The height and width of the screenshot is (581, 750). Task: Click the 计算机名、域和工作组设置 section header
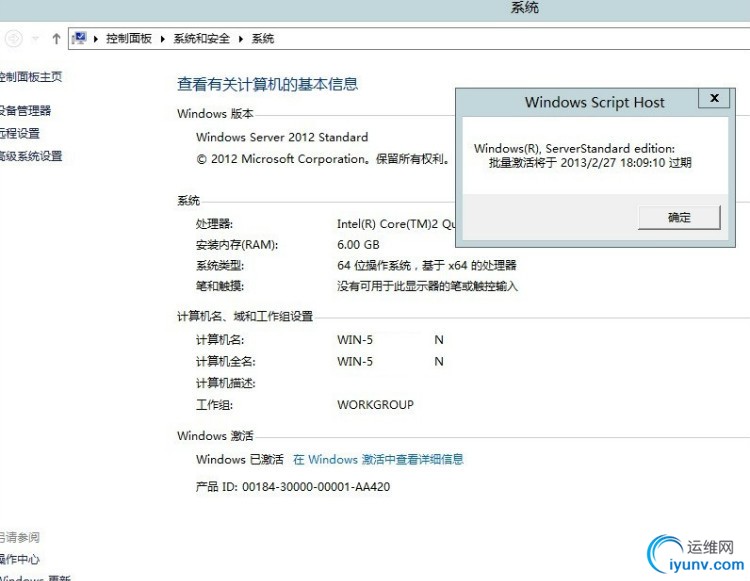(245, 317)
